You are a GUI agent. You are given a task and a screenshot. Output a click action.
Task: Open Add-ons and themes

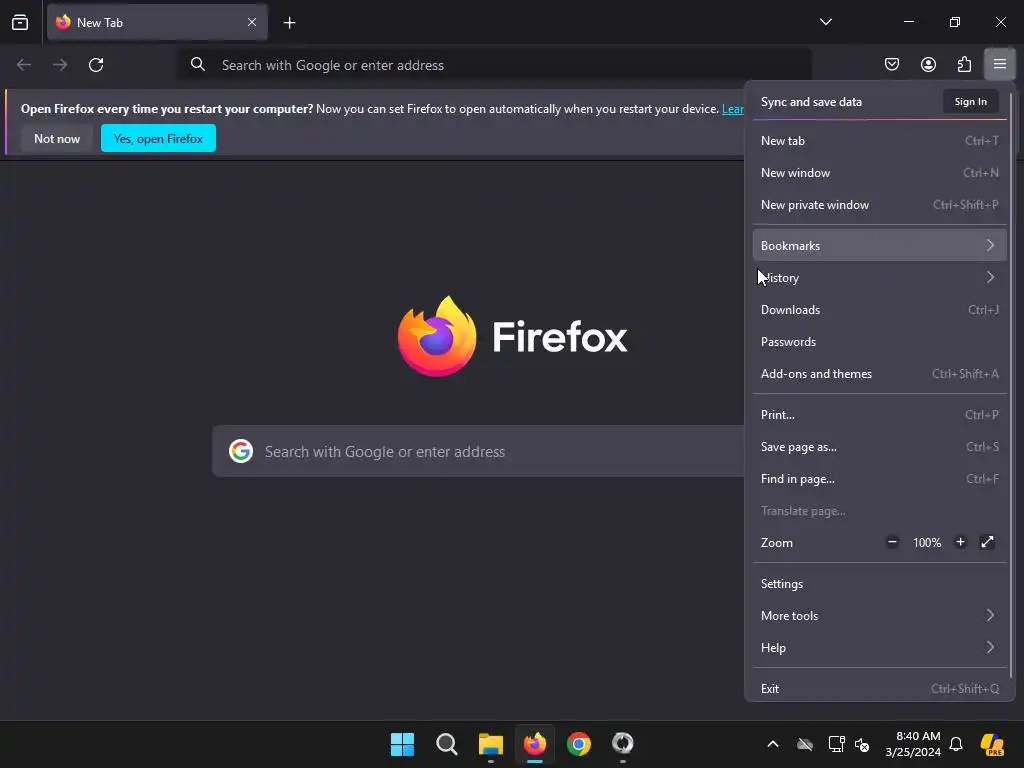pyautogui.click(x=879, y=374)
